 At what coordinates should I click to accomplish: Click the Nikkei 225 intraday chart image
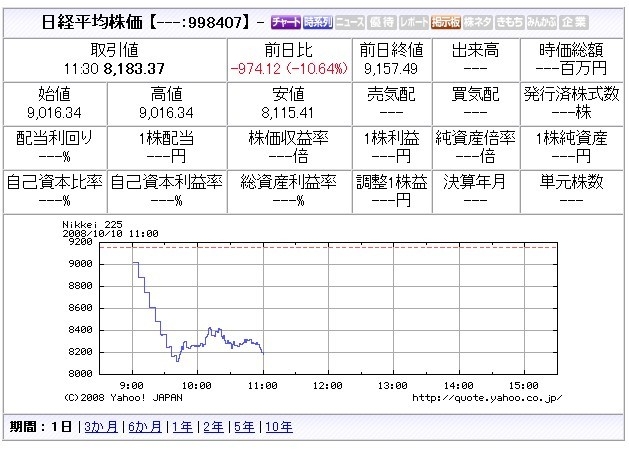313,311
